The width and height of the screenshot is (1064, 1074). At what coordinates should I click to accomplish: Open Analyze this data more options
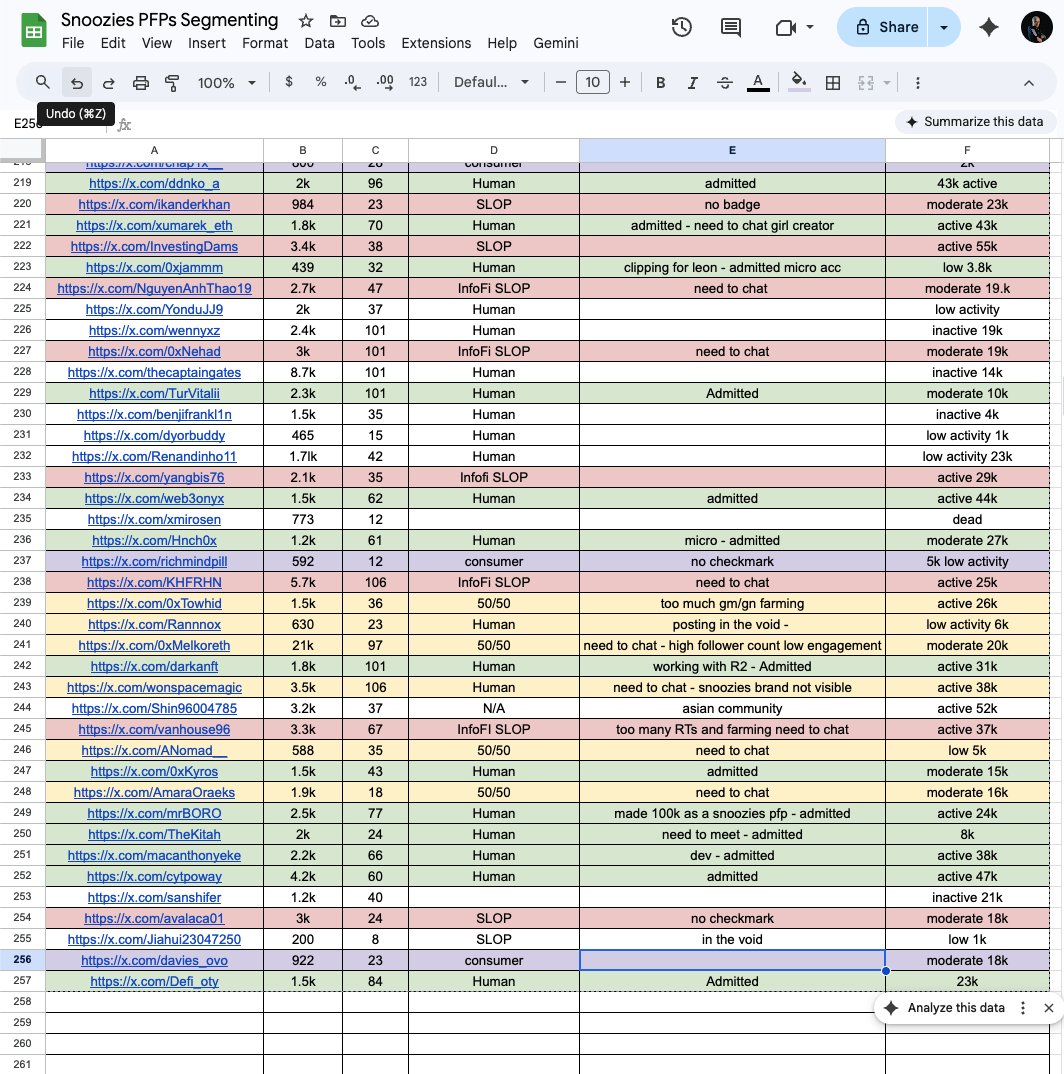point(1023,1008)
